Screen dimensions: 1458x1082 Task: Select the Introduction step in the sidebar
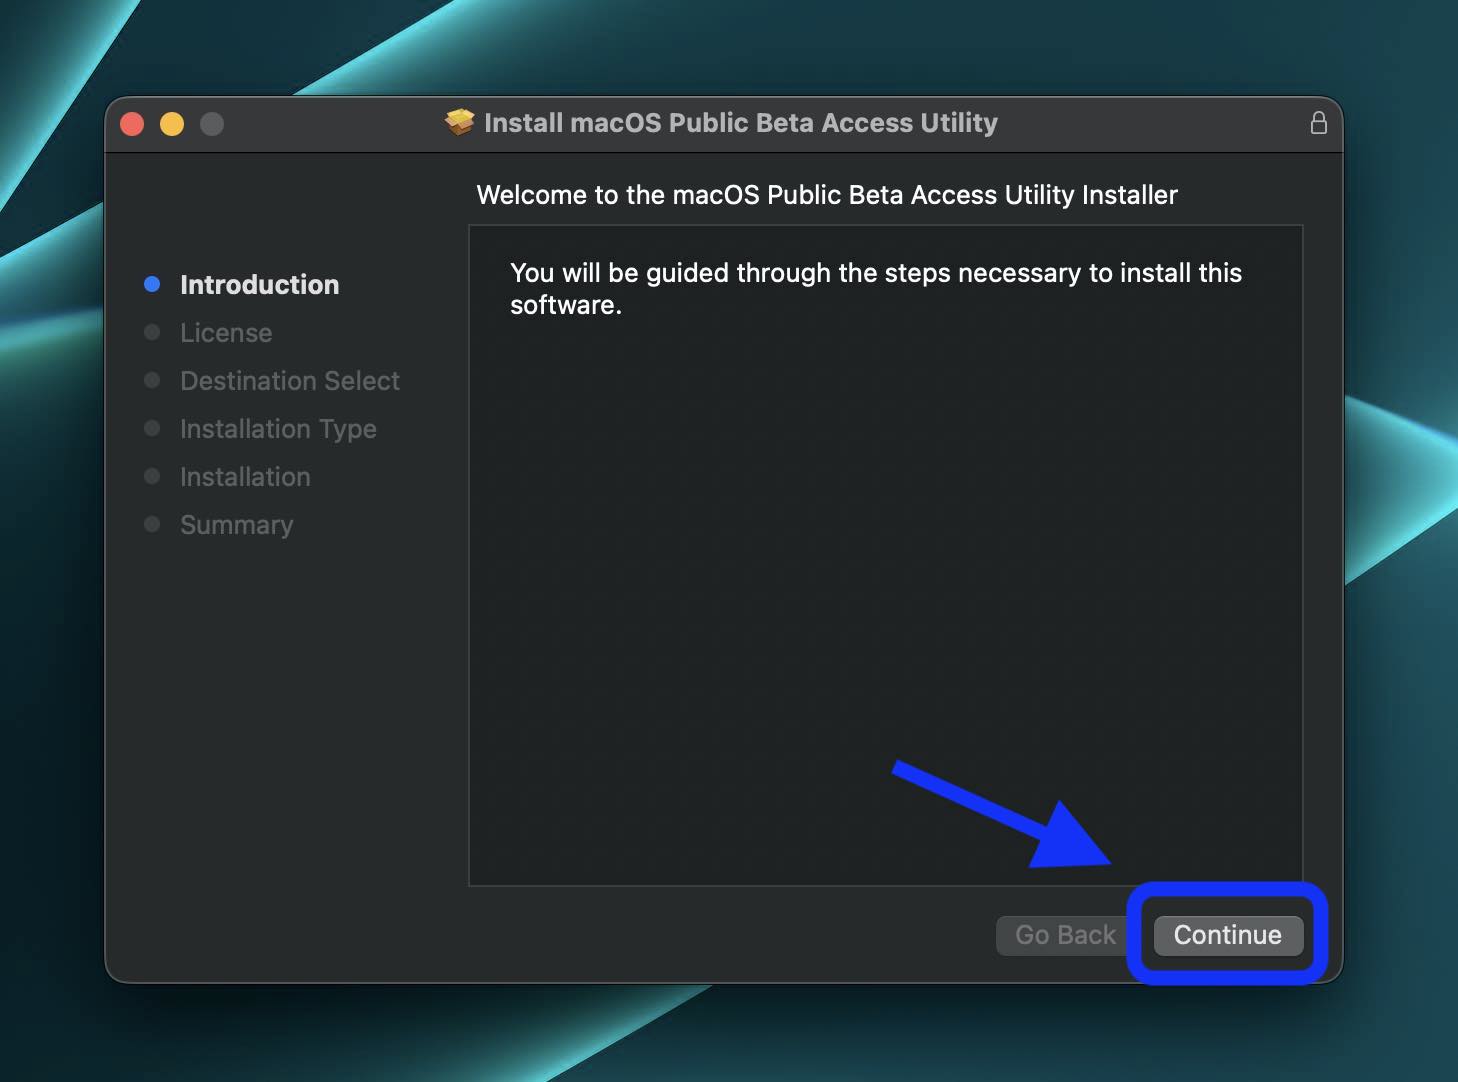(x=259, y=284)
